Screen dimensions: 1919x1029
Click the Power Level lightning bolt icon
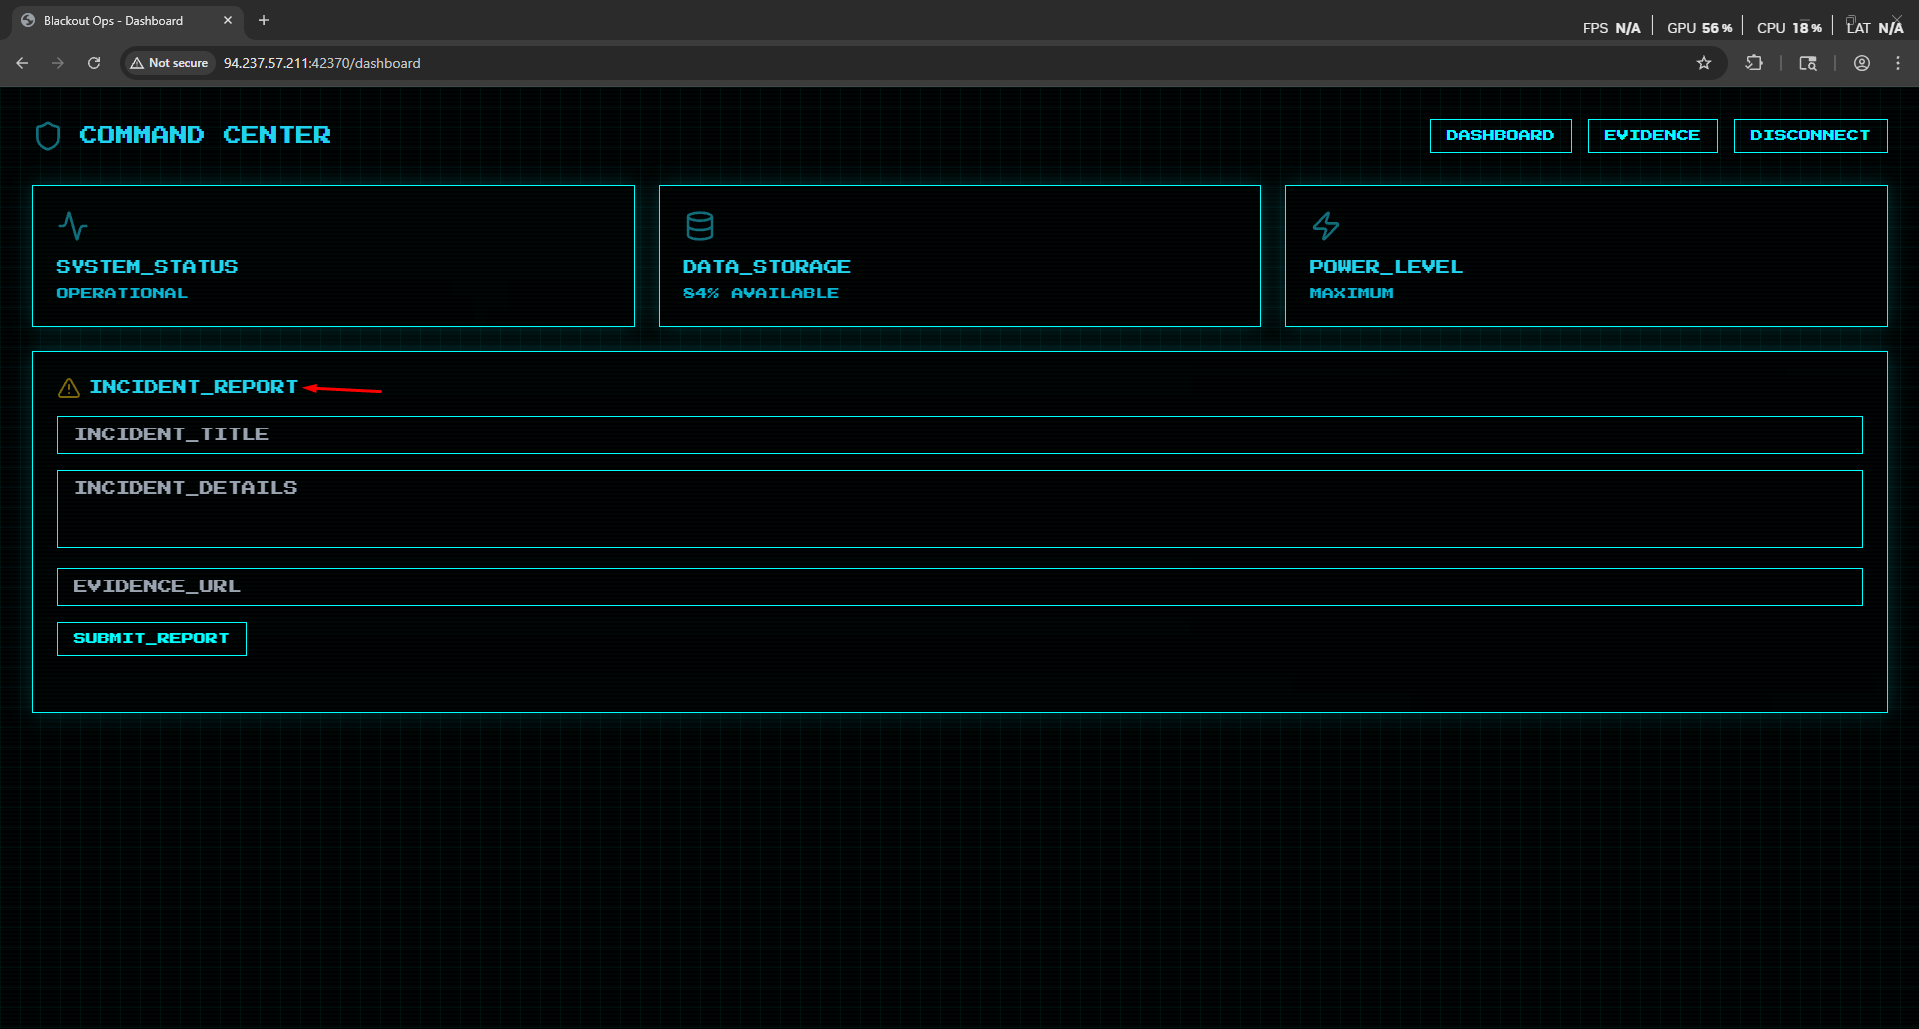click(1326, 226)
